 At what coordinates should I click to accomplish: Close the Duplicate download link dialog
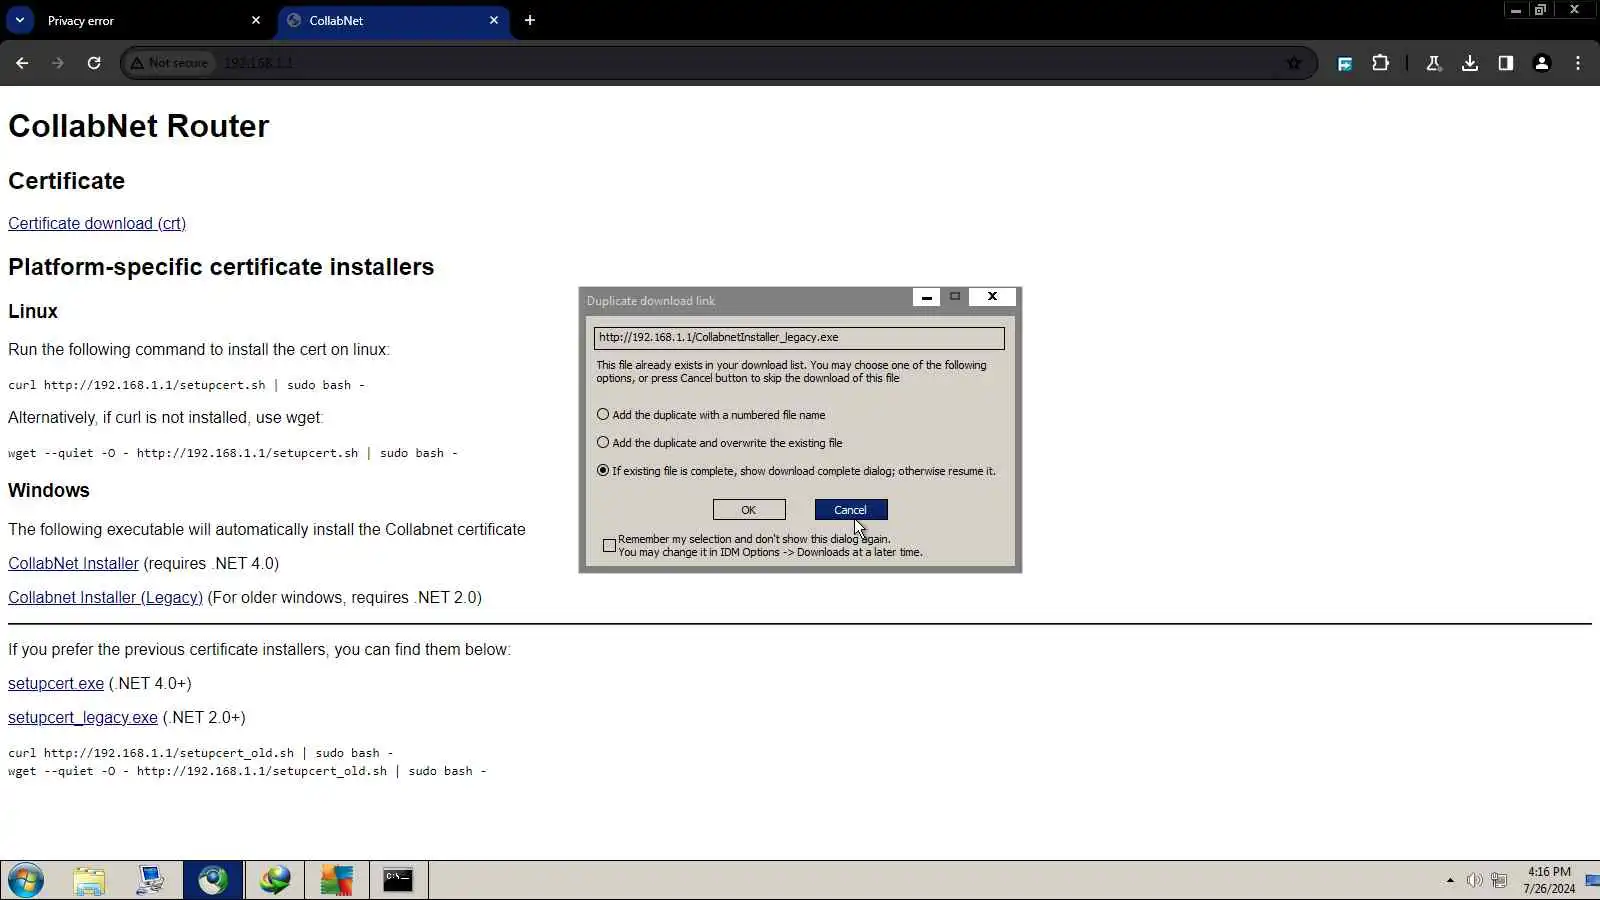point(992,297)
